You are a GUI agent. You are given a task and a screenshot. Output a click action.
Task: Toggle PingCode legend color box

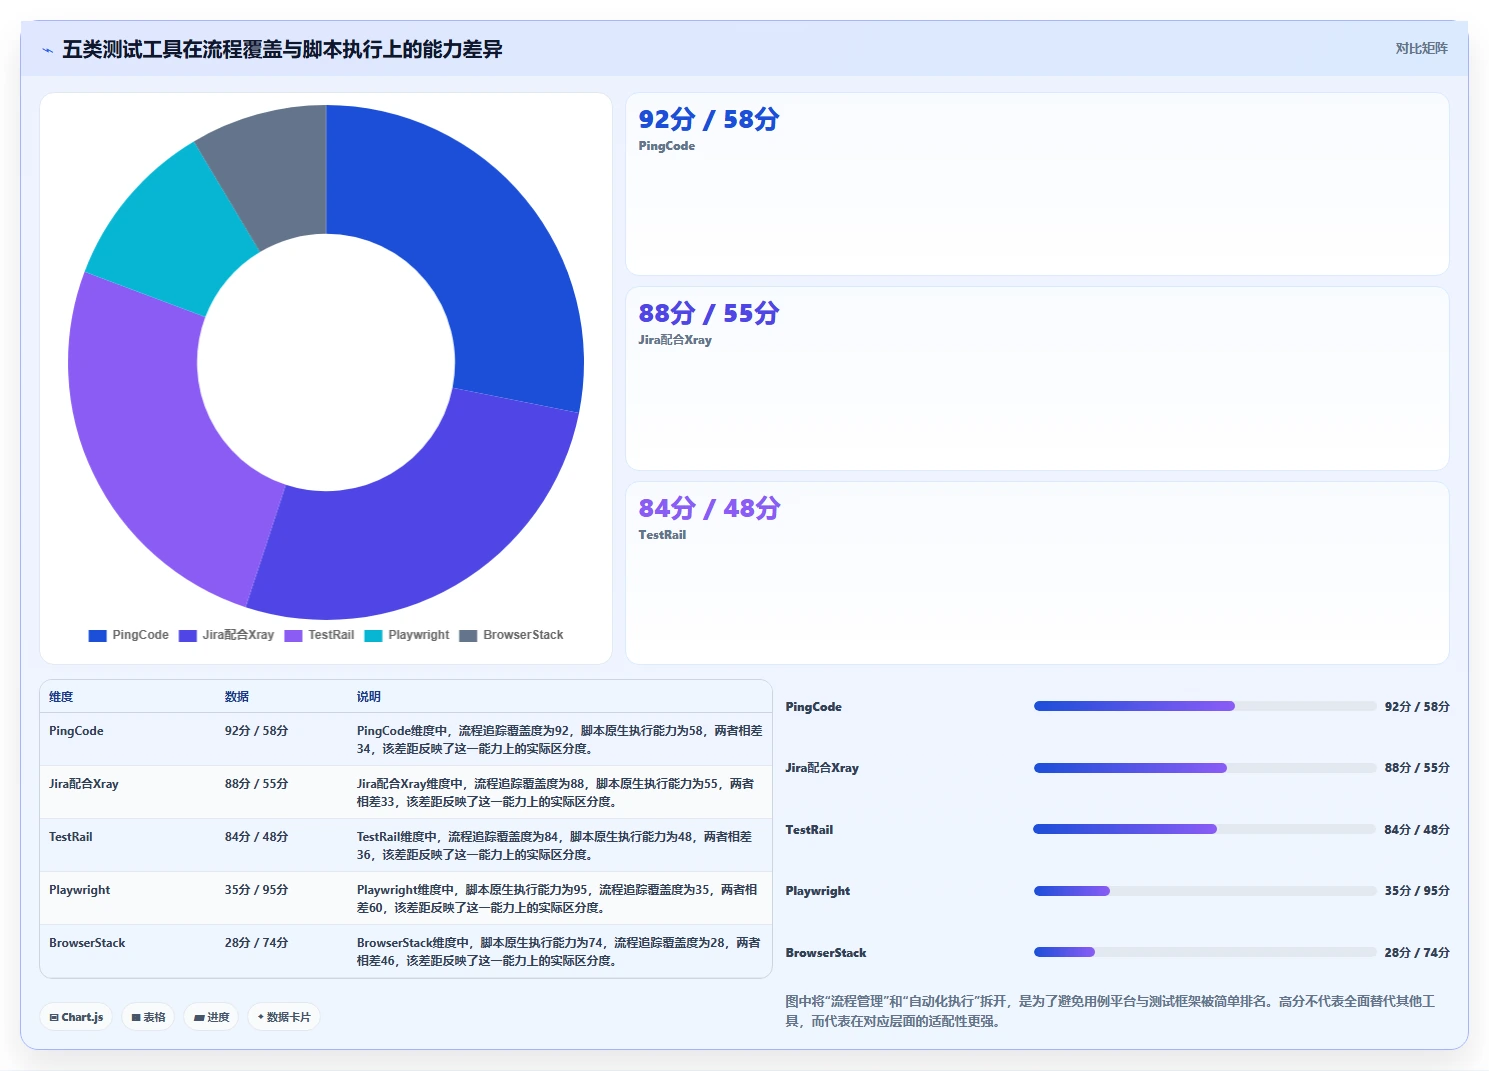point(97,635)
